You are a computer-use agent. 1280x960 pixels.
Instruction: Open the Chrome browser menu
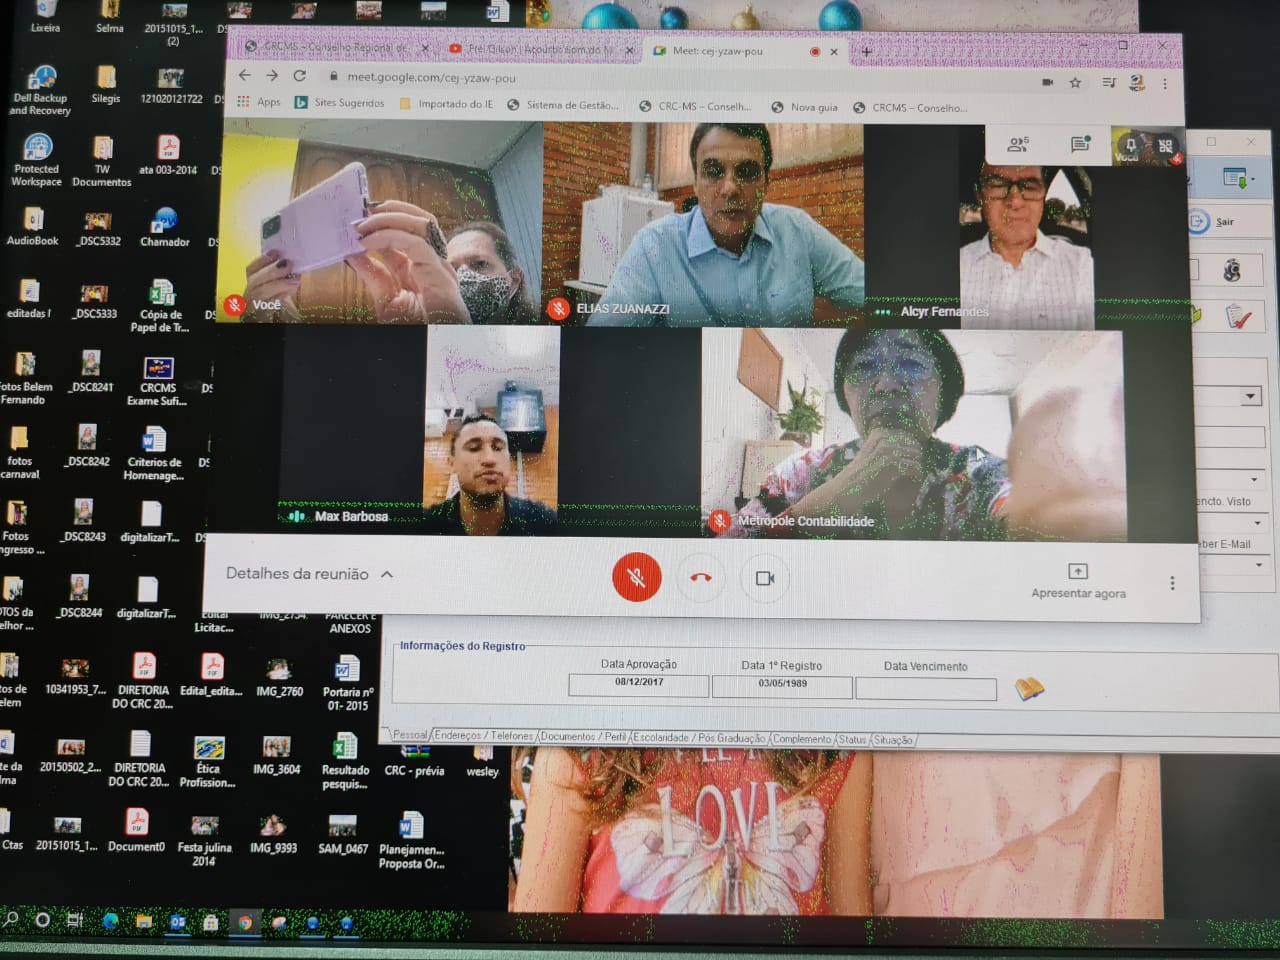(1165, 84)
